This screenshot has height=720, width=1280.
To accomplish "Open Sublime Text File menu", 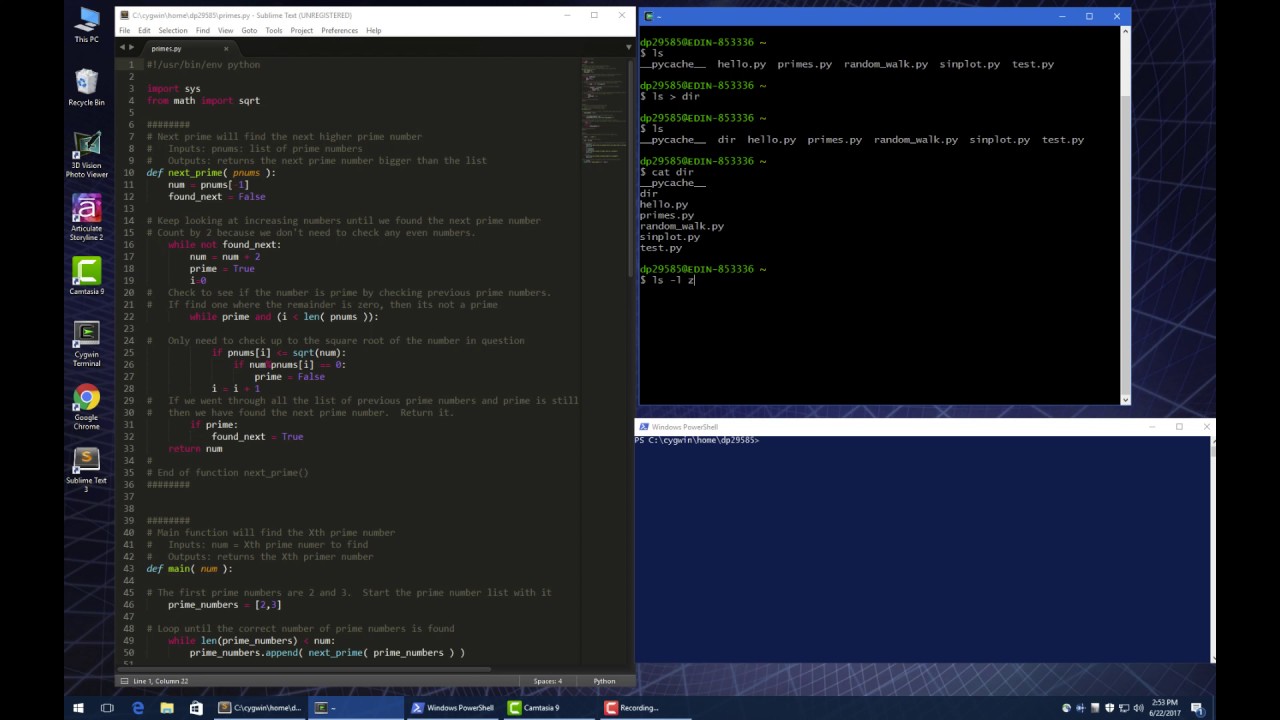I will [125, 30].
